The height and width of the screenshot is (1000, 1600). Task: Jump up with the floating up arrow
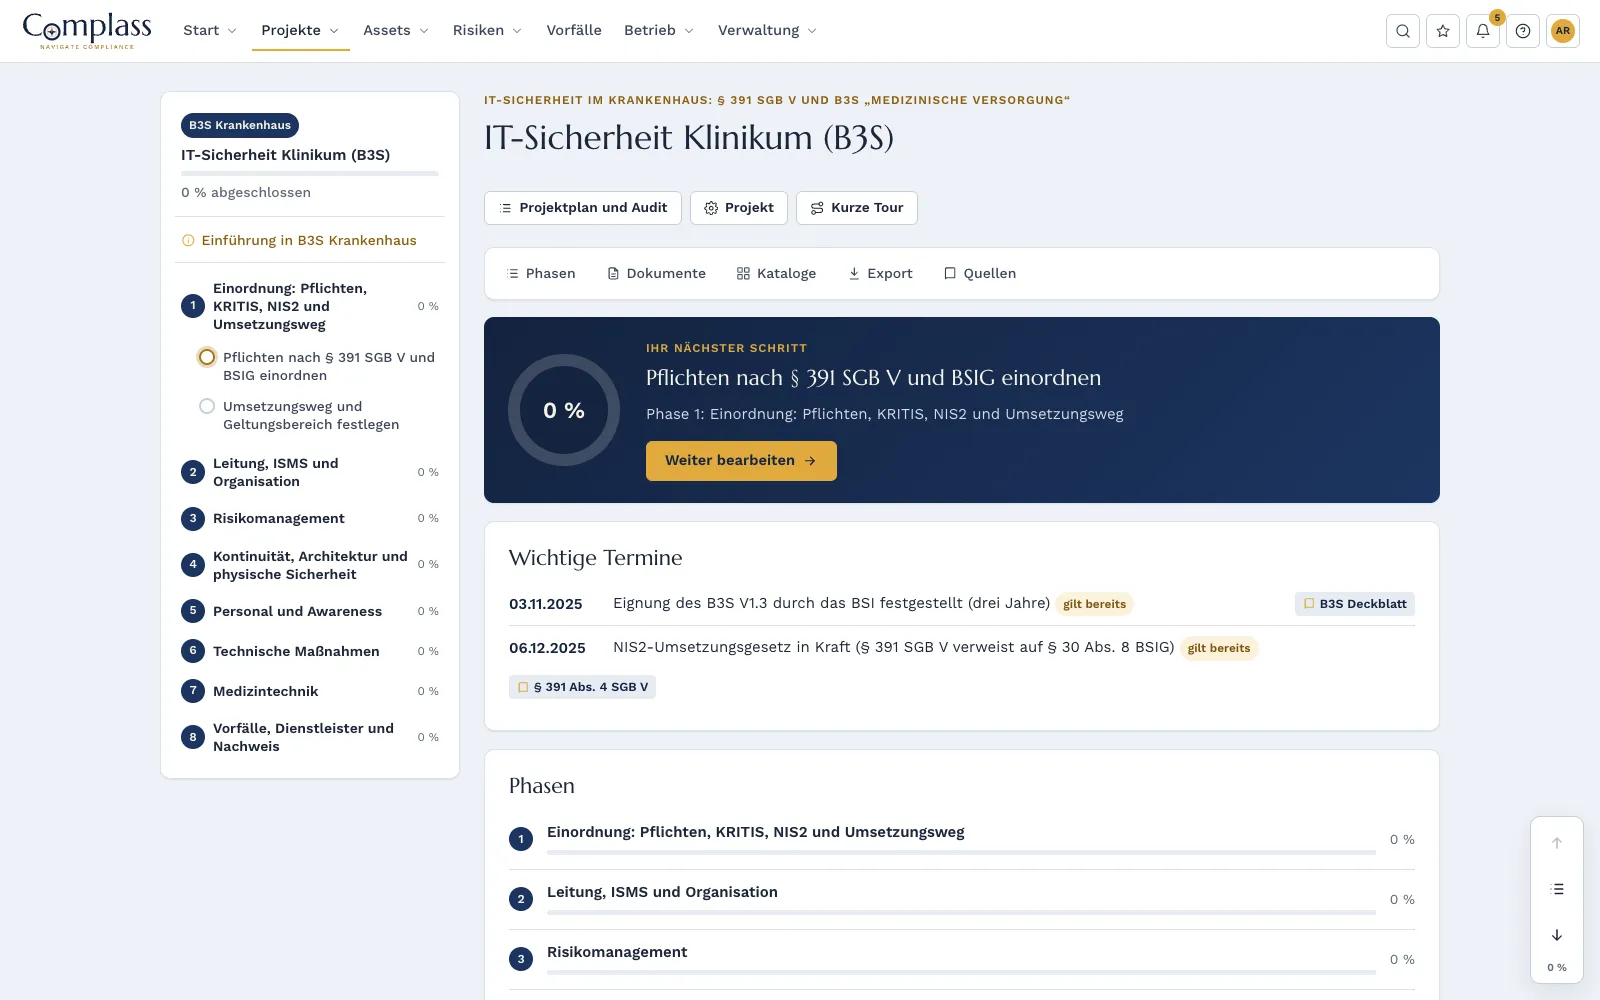point(1557,843)
